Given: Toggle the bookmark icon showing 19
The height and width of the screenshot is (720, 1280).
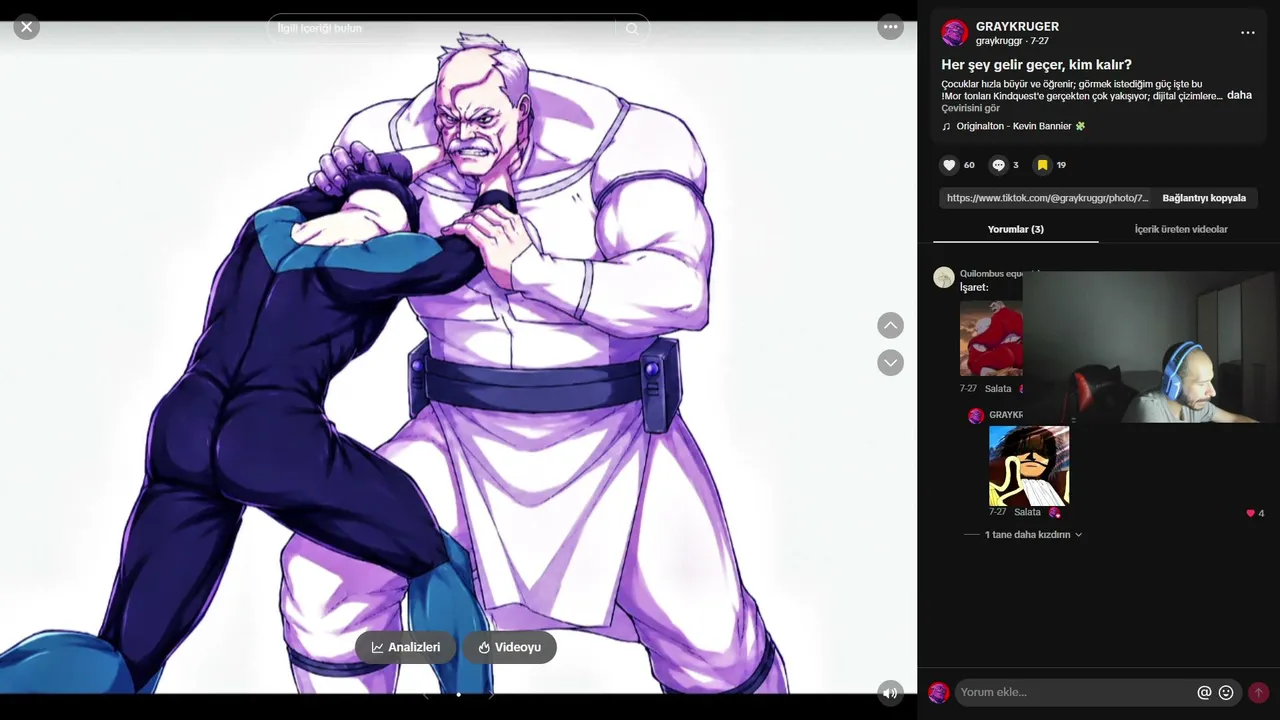Looking at the screenshot, I should [x=1042, y=165].
